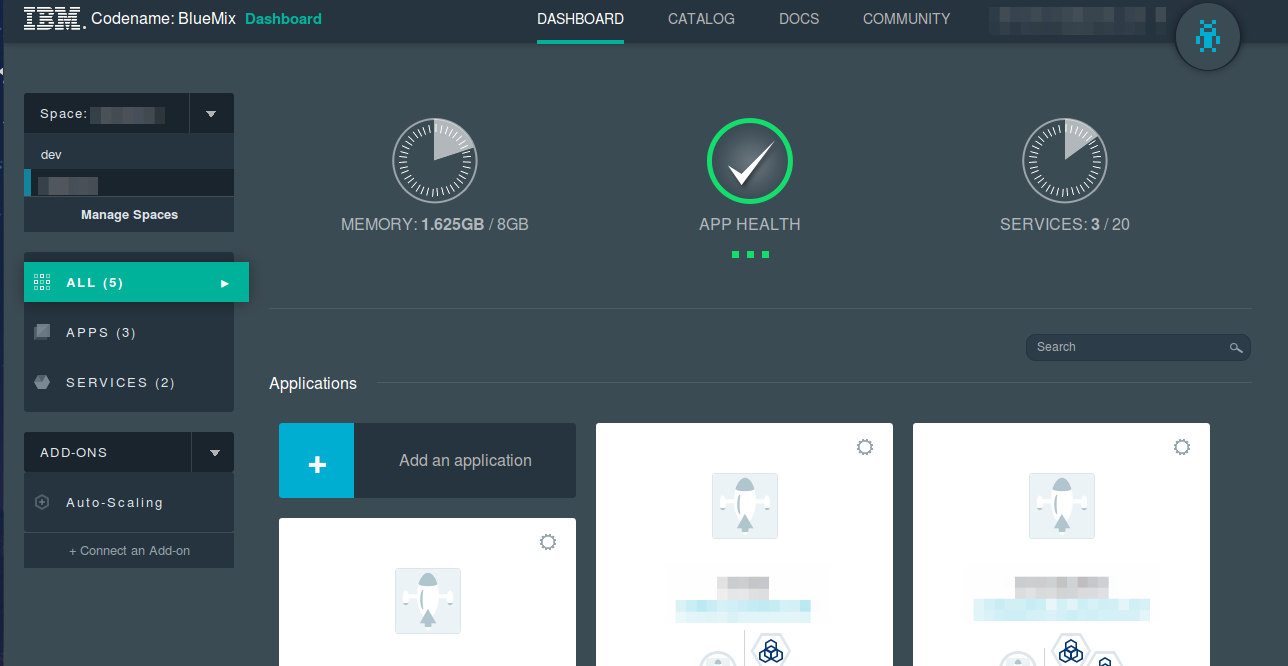
Task: Open settings gear on right application card
Action: point(1182,447)
